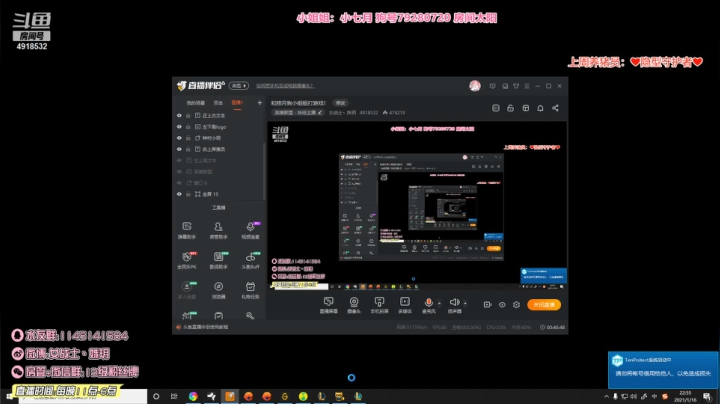Click the 工具箱 header
Viewport: 720px width, 404px height.
pos(218,208)
